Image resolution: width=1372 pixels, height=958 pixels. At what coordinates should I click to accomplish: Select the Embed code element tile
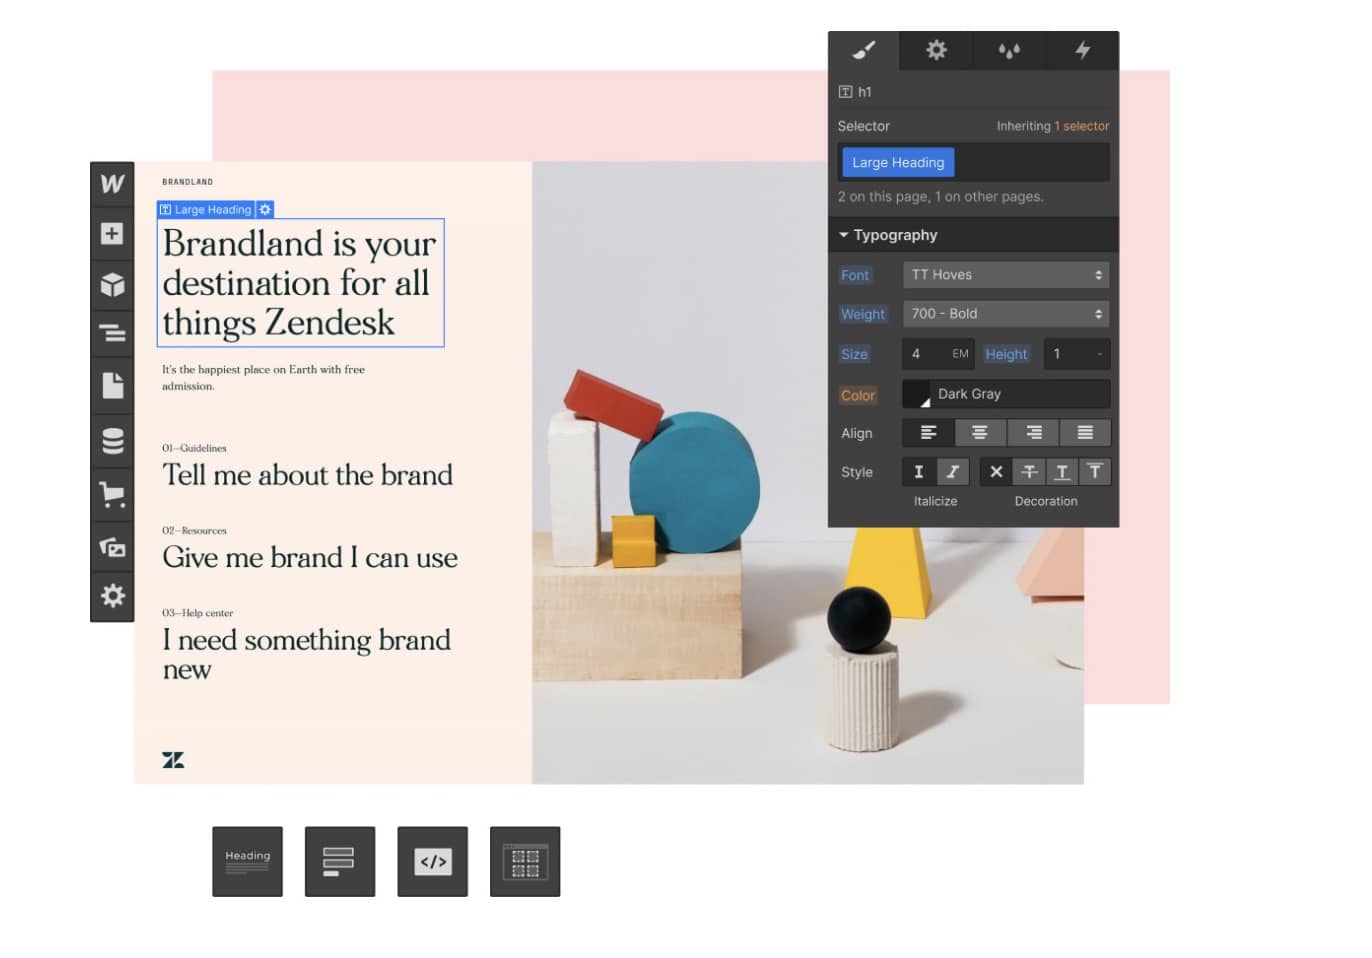(433, 861)
